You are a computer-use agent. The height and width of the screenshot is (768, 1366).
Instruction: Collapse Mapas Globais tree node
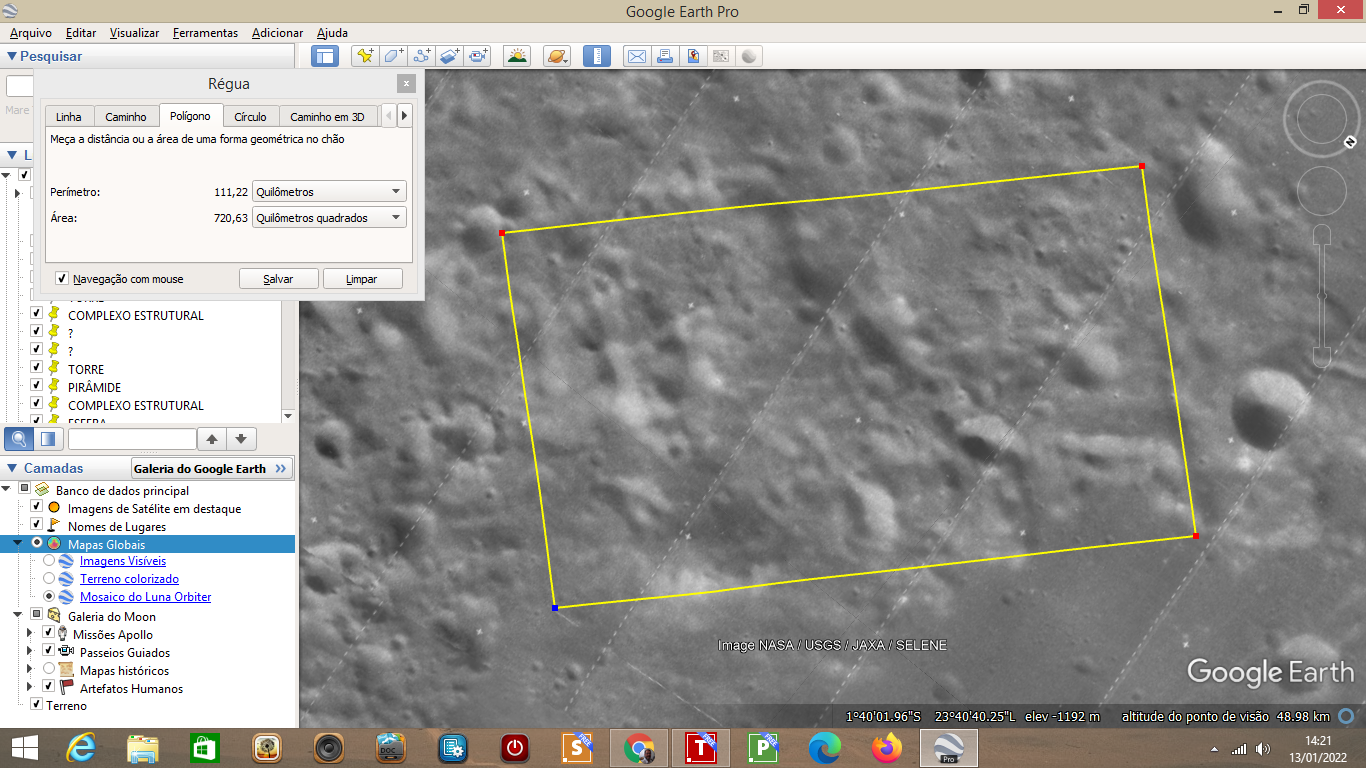[17, 543]
